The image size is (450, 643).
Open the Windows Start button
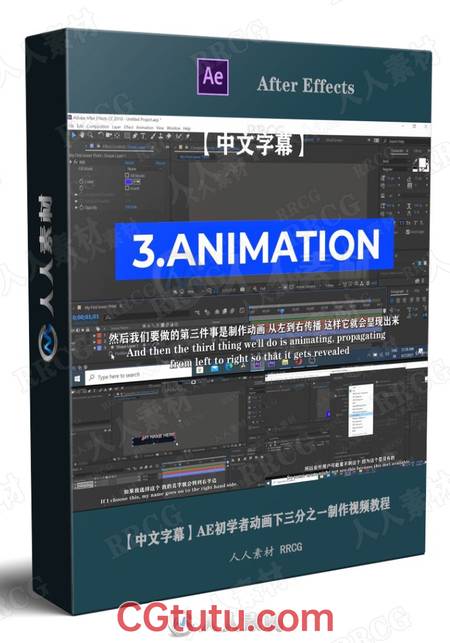pos(77,378)
